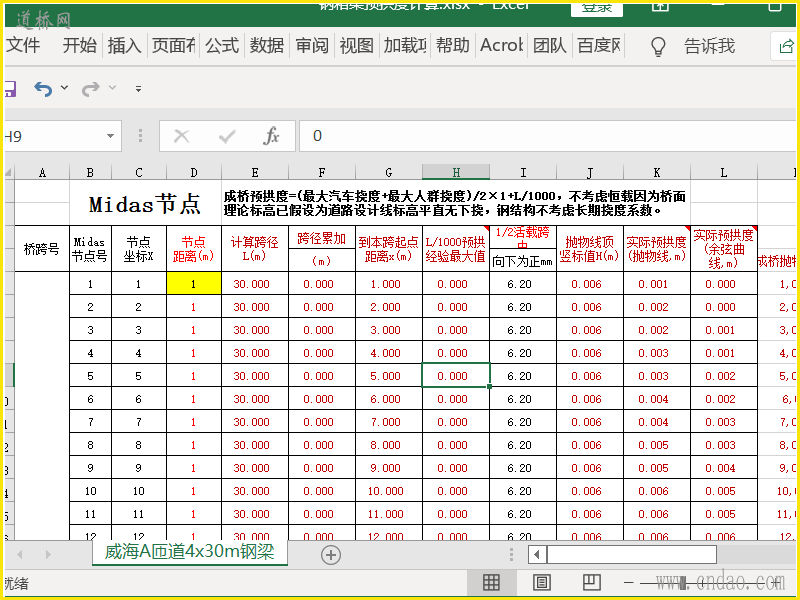Switch to Page Break Preview icon
The image size is (800, 600).
591,582
